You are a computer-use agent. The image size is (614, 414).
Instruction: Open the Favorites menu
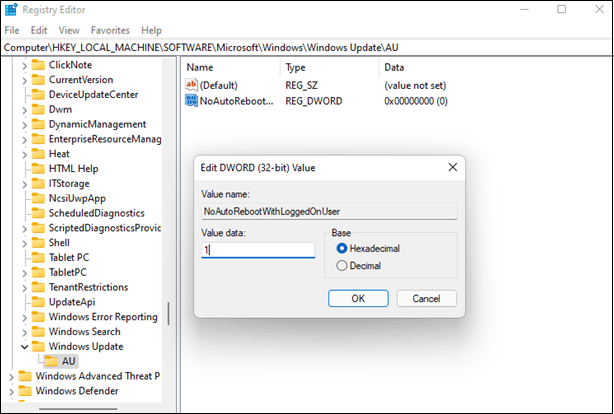point(111,31)
